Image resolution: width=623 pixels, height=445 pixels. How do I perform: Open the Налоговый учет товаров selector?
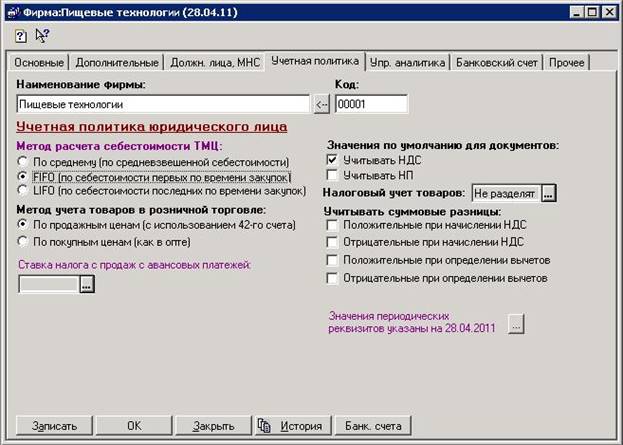[548, 193]
